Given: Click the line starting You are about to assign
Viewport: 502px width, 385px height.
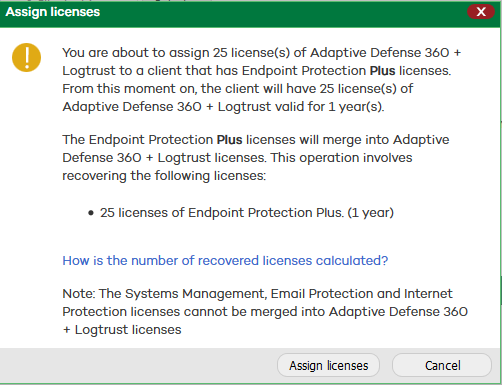Looking at the screenshot, I should click(x=262, y=53).
